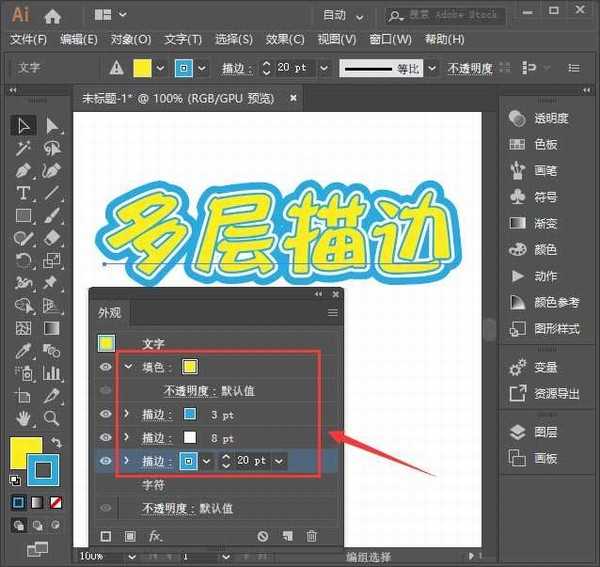Toggle visibility of bottom opacity row
Image resolution: width=600 pixels, height=567 pixels.
click(106, 508)
